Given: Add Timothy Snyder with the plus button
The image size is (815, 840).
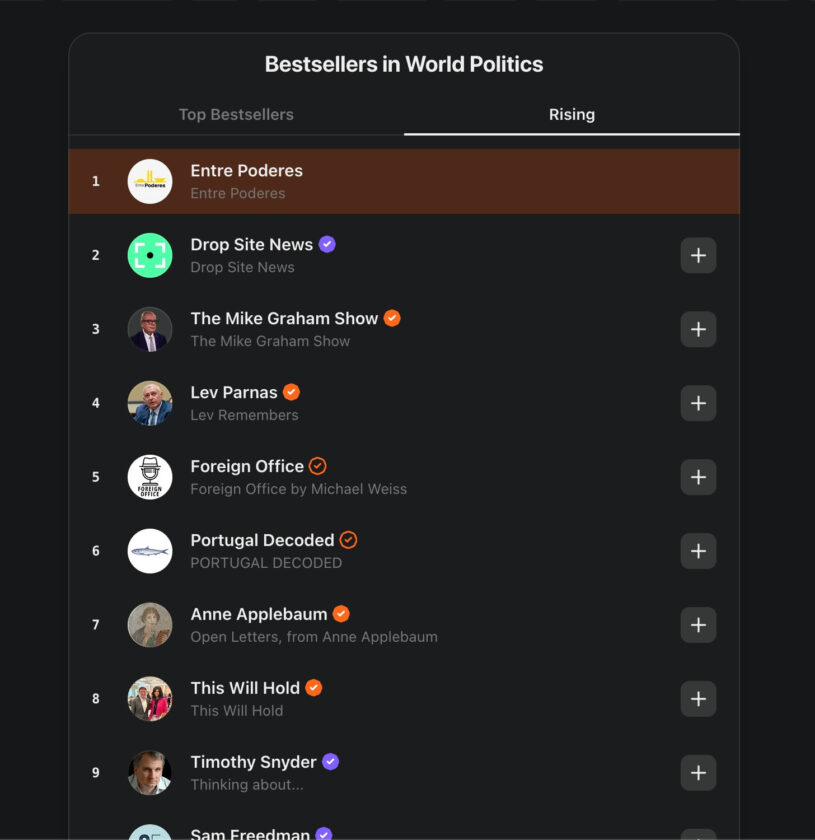Looking at the screenshot, I should click(698, 773).
